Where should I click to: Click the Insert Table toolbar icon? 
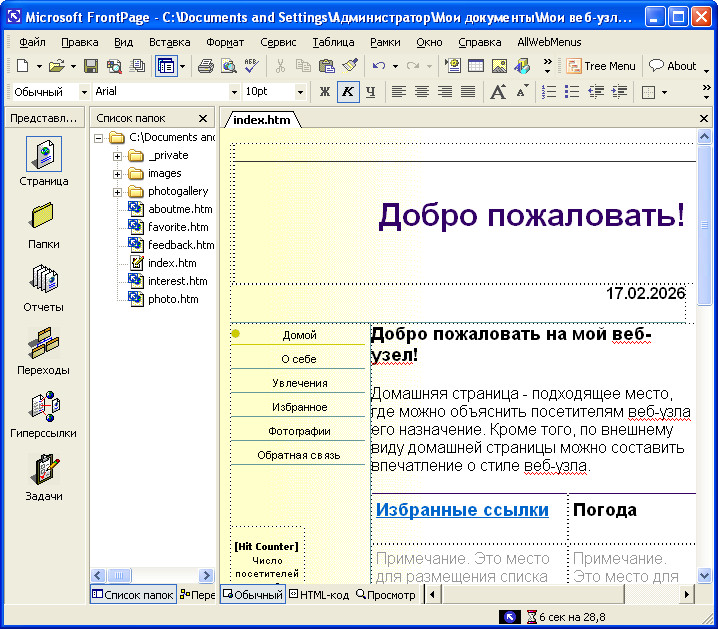476,66
